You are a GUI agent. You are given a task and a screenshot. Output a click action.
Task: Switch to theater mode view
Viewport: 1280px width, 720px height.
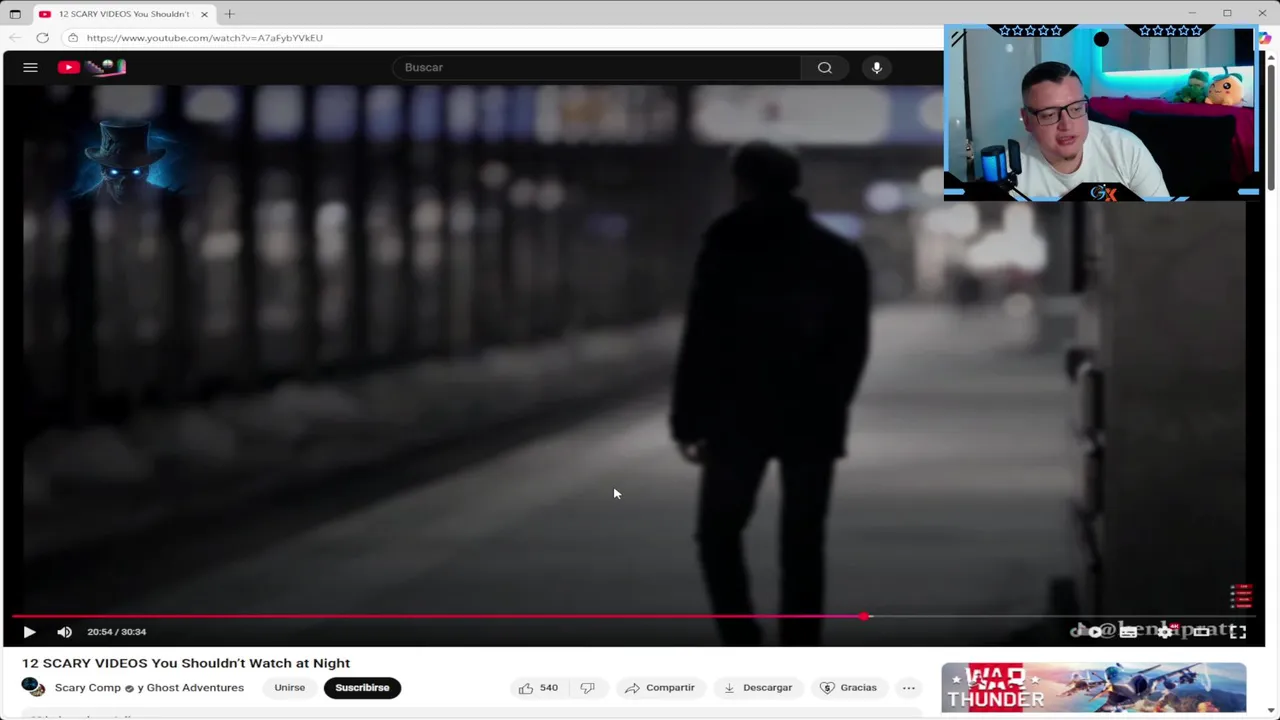(x=1201, y=631)
